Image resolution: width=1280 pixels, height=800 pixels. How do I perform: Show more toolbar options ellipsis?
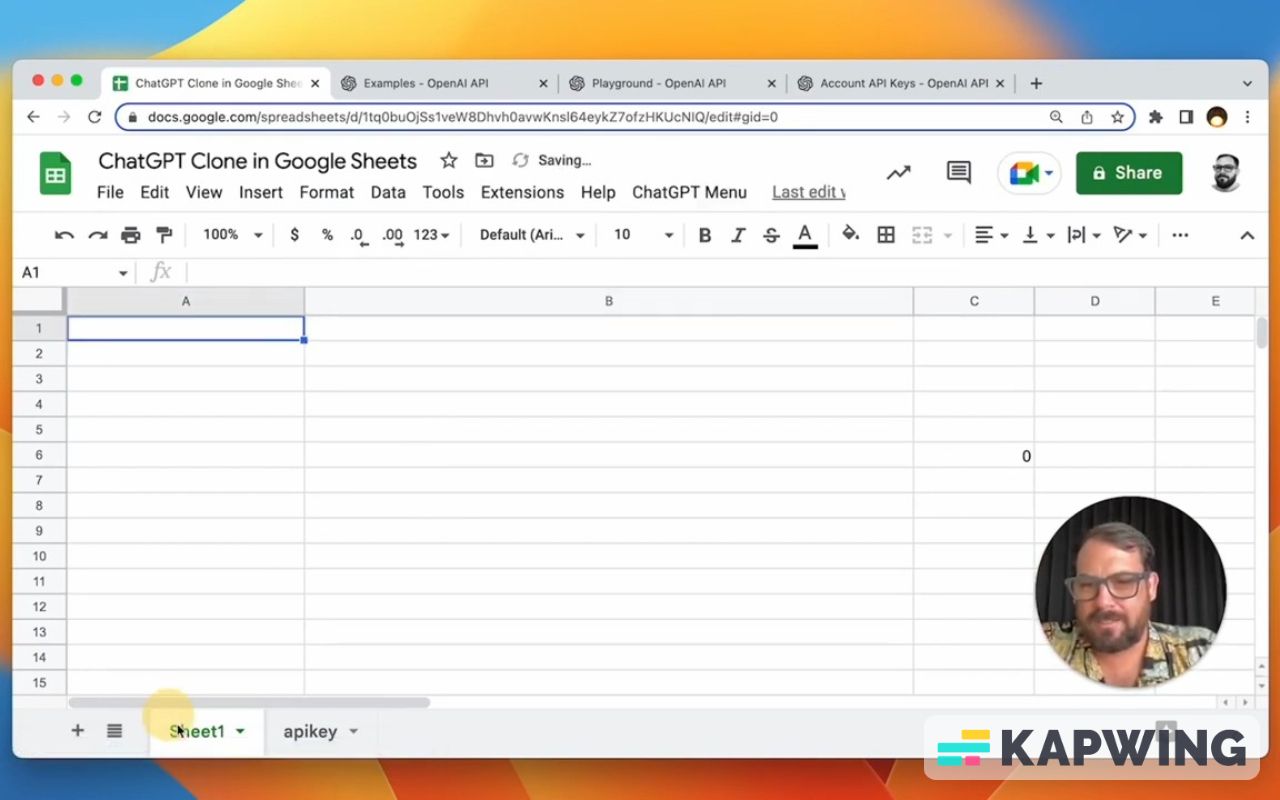coord(1180,235)
